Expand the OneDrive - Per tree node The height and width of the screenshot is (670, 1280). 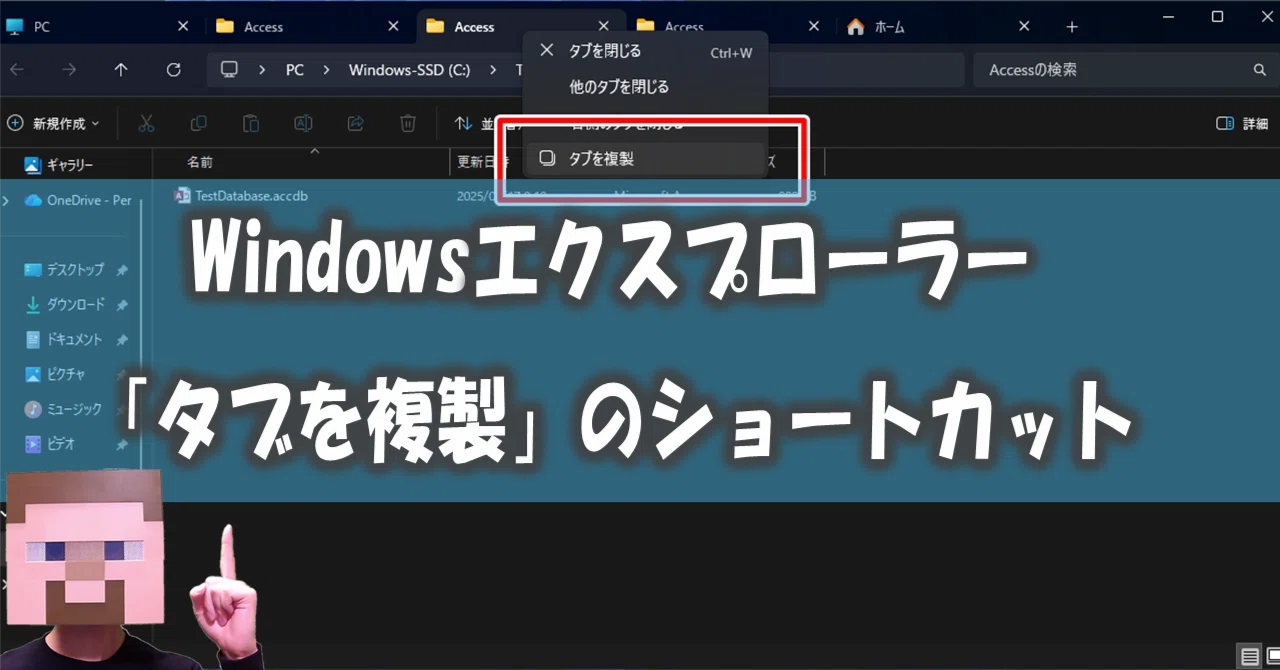7,200
